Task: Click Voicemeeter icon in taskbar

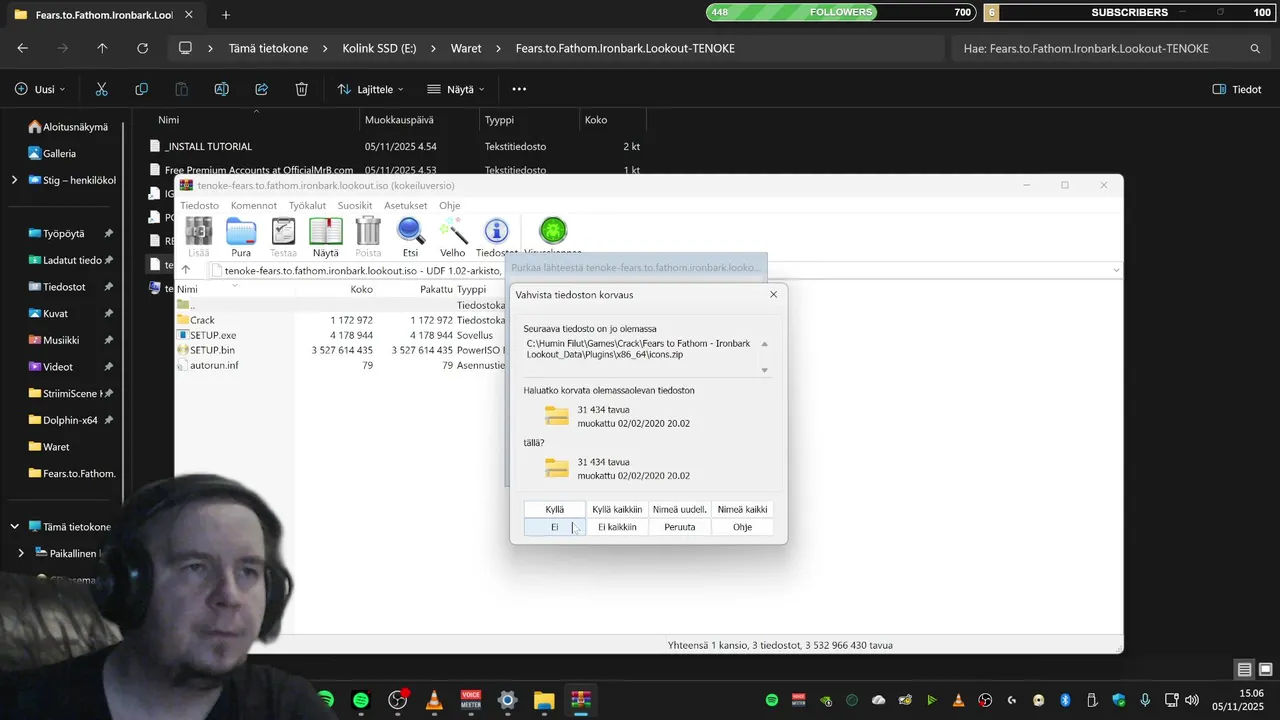Action: [471, 700]
